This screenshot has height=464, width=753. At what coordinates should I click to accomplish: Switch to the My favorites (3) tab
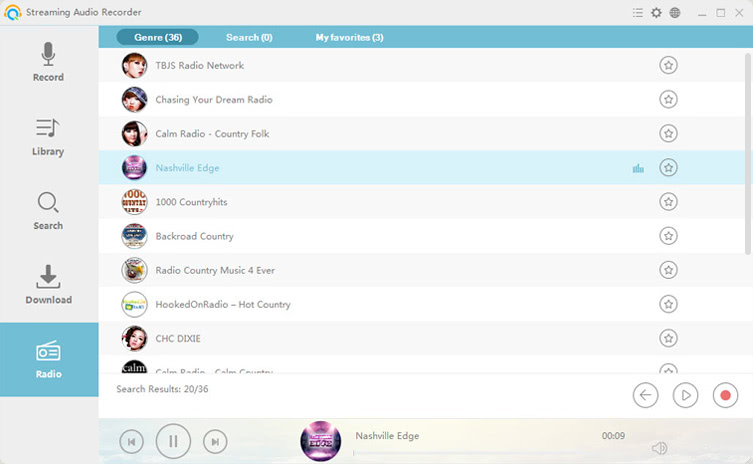349,37
